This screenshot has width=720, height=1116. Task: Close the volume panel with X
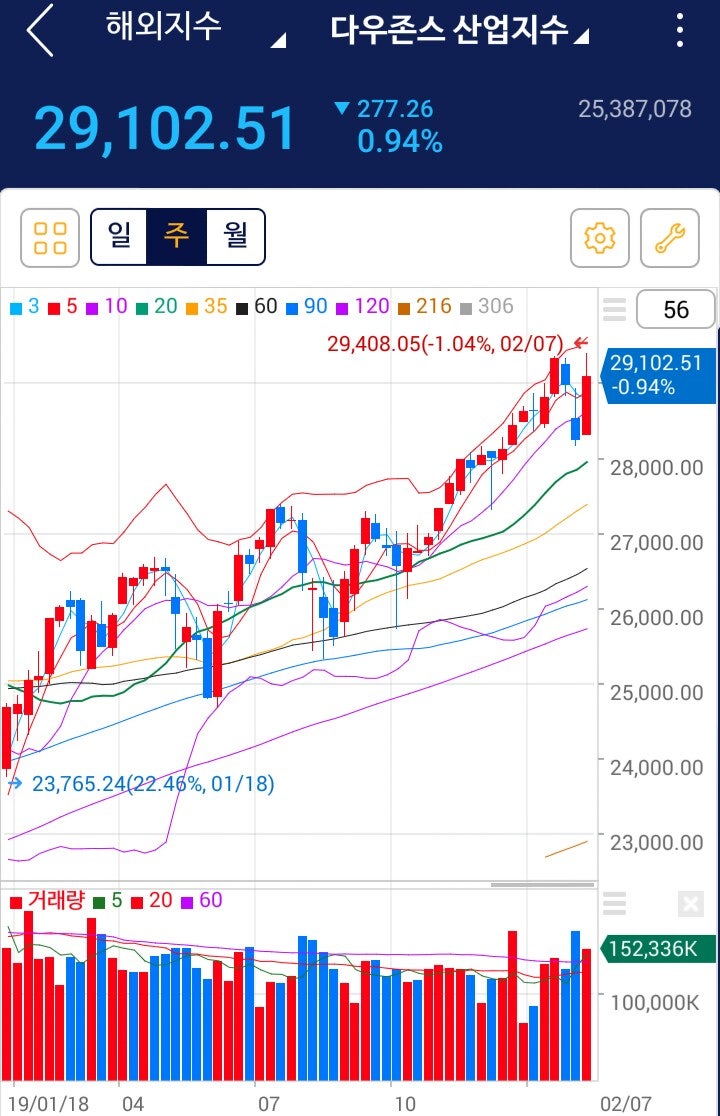pos(690,904)
